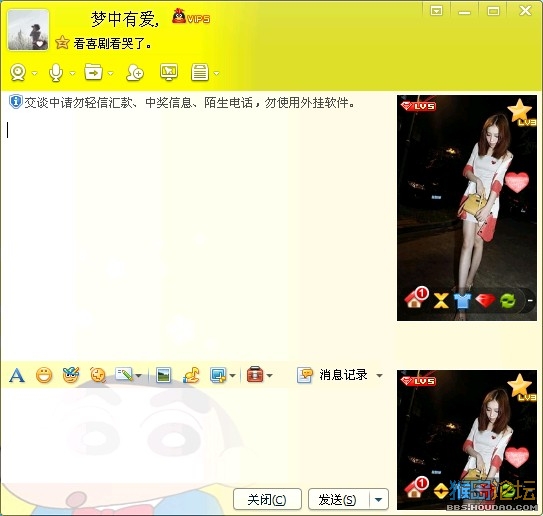Open the home icon with notification on upper show
Screen dimensions: 543x516
click(x=416, y=298)
